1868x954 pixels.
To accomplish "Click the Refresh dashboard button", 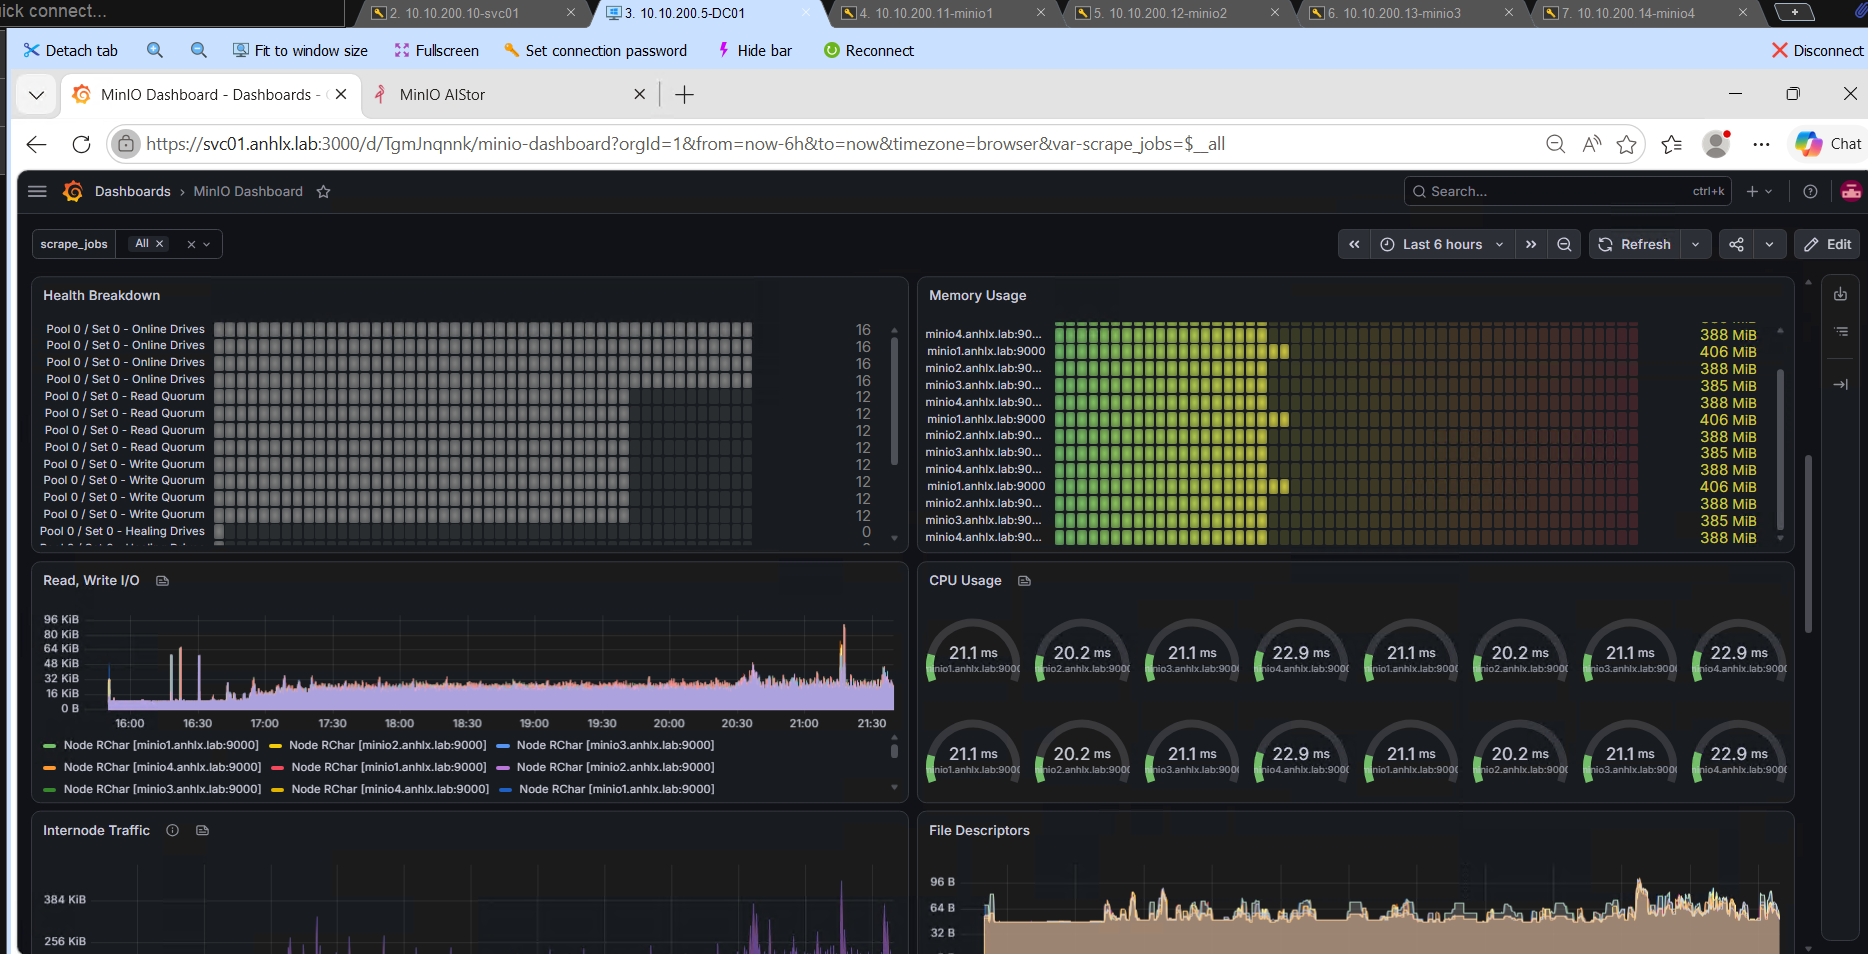I will [x=1634, y=244].
